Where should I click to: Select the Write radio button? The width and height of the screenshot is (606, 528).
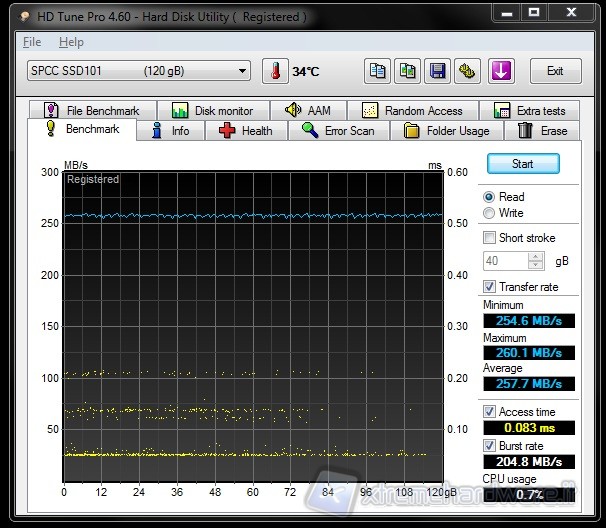click(489, 213)
